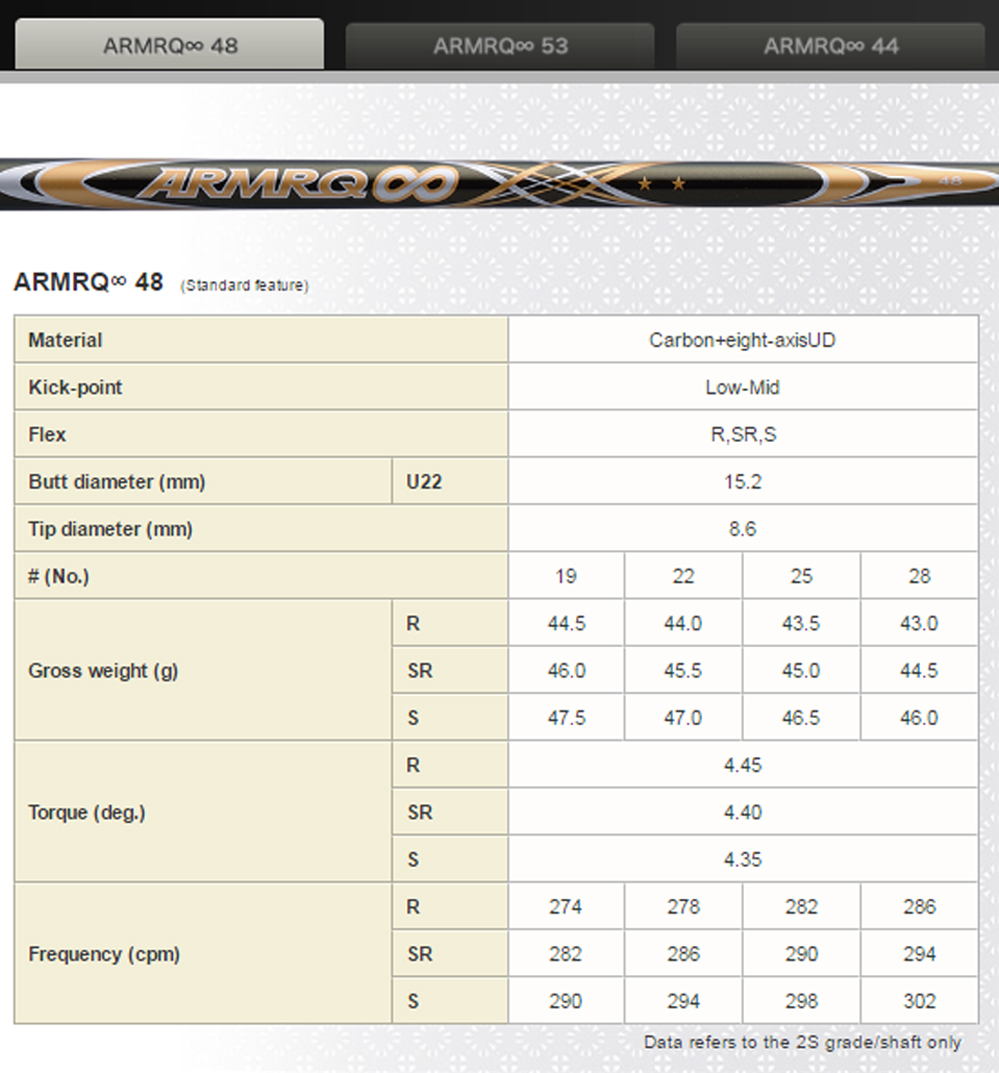Click the R gross weight value '44.0'

click(x=683, y=623)
